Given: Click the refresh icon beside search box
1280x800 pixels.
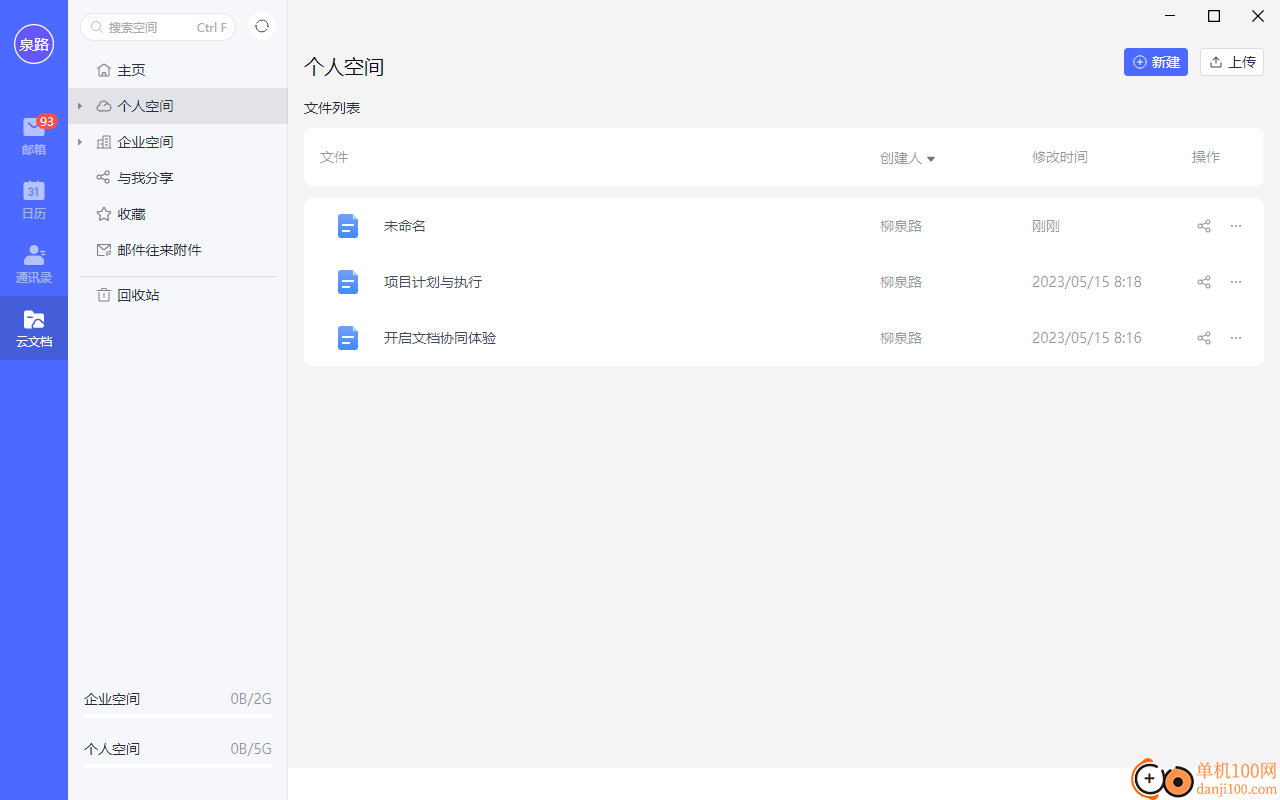Looking at the screenshot, I should [x=262, y=27].
